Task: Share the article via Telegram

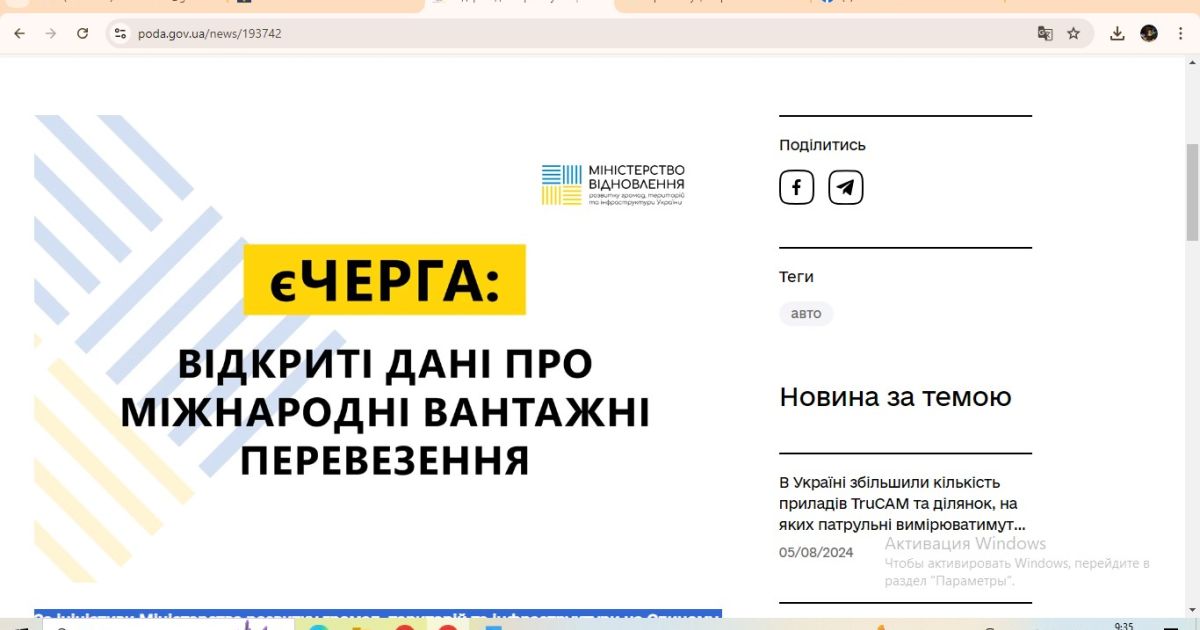Action: pos(846,187)
